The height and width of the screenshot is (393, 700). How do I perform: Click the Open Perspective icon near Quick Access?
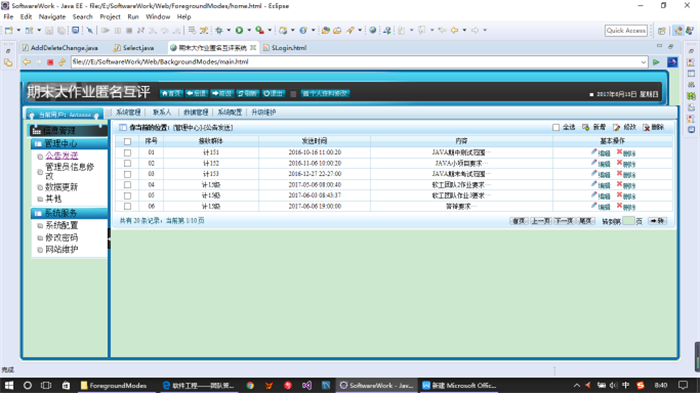(x=662, y=30)
